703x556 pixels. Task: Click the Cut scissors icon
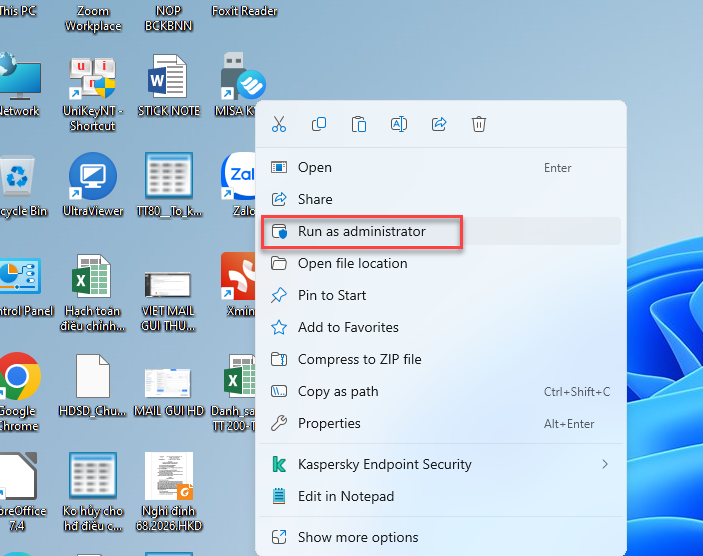pos(279,125)
